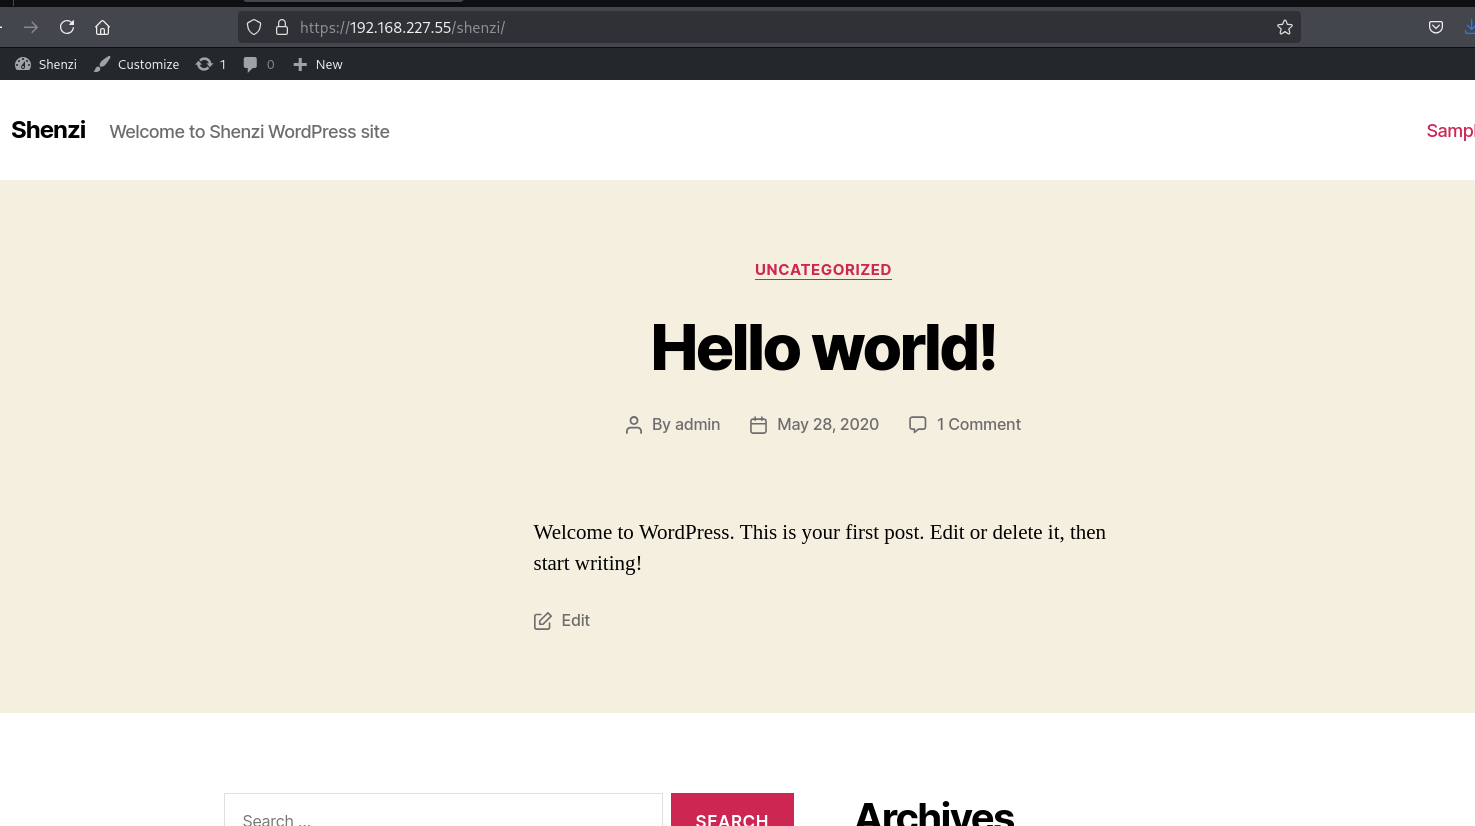
Task: Open the Hello world! post title
Action: tap(823, 347)
